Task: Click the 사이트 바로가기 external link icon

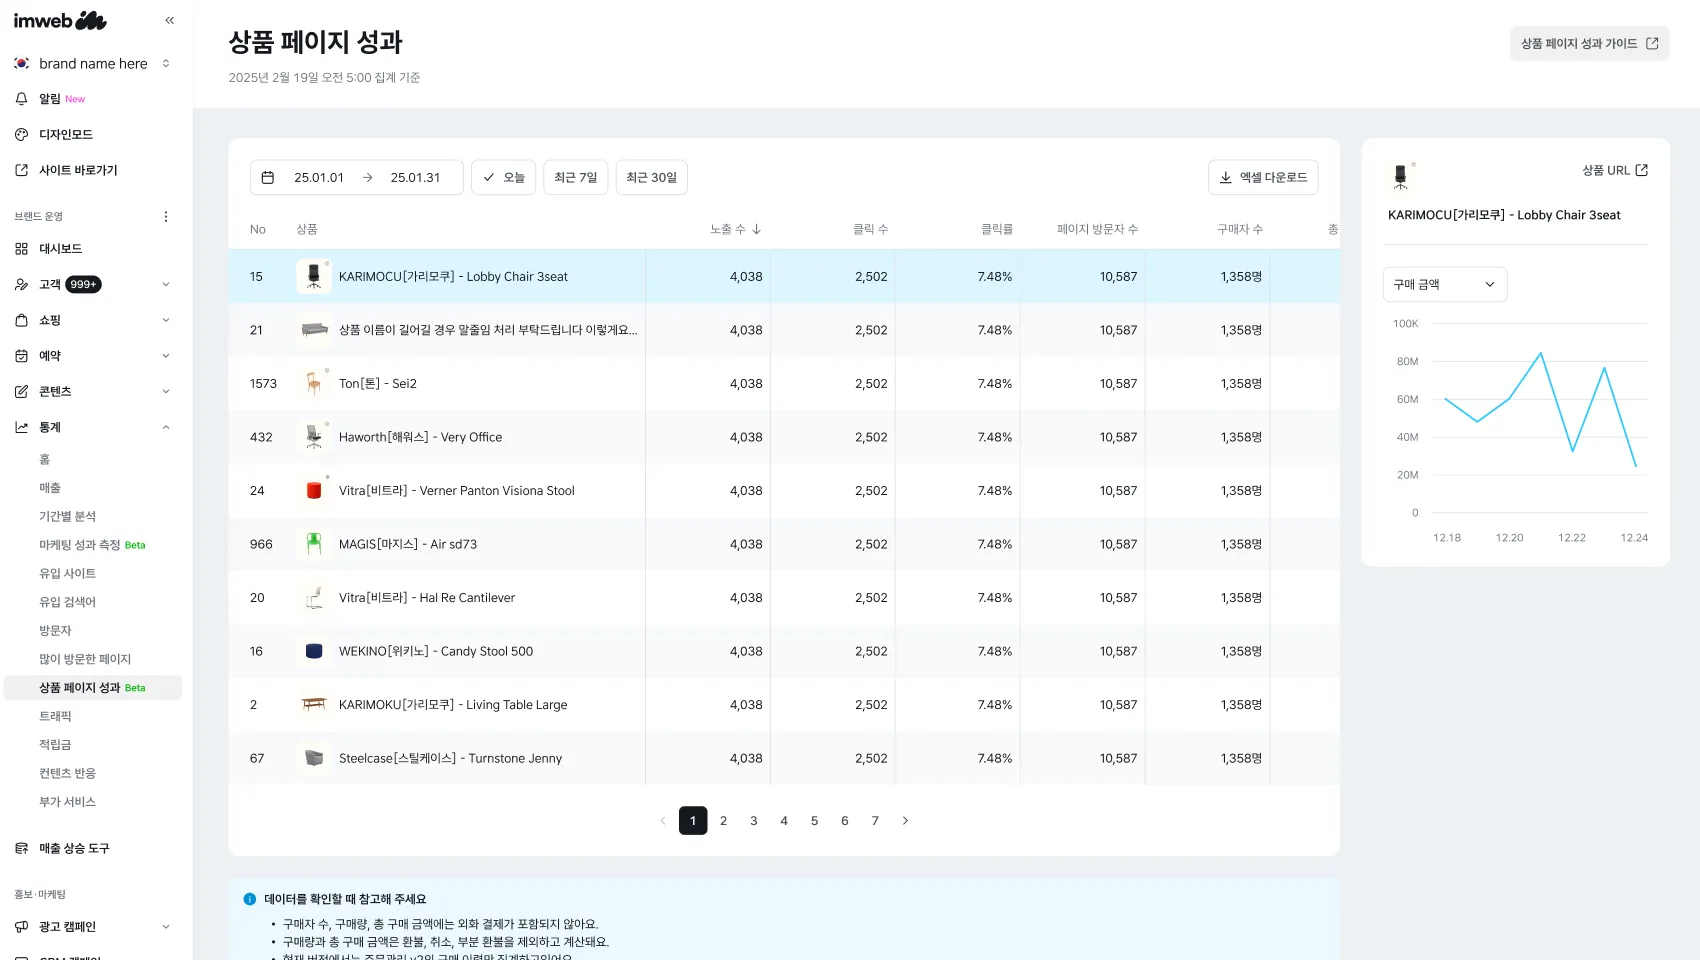Action: tap(21, 170)
